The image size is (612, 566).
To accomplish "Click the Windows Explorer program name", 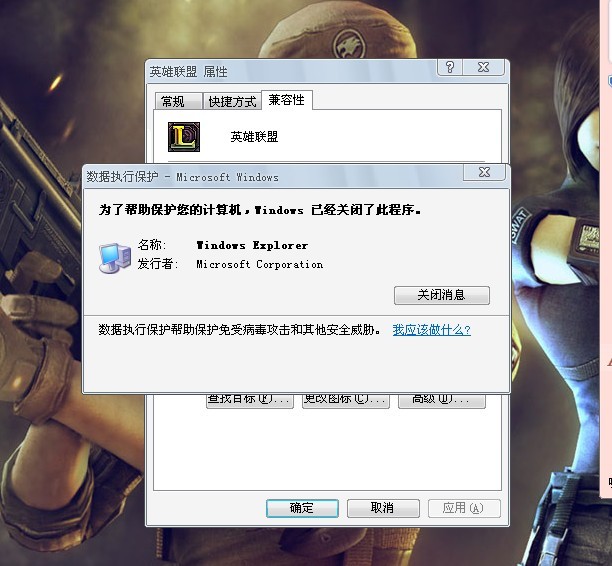I will [x=252, y=246].
